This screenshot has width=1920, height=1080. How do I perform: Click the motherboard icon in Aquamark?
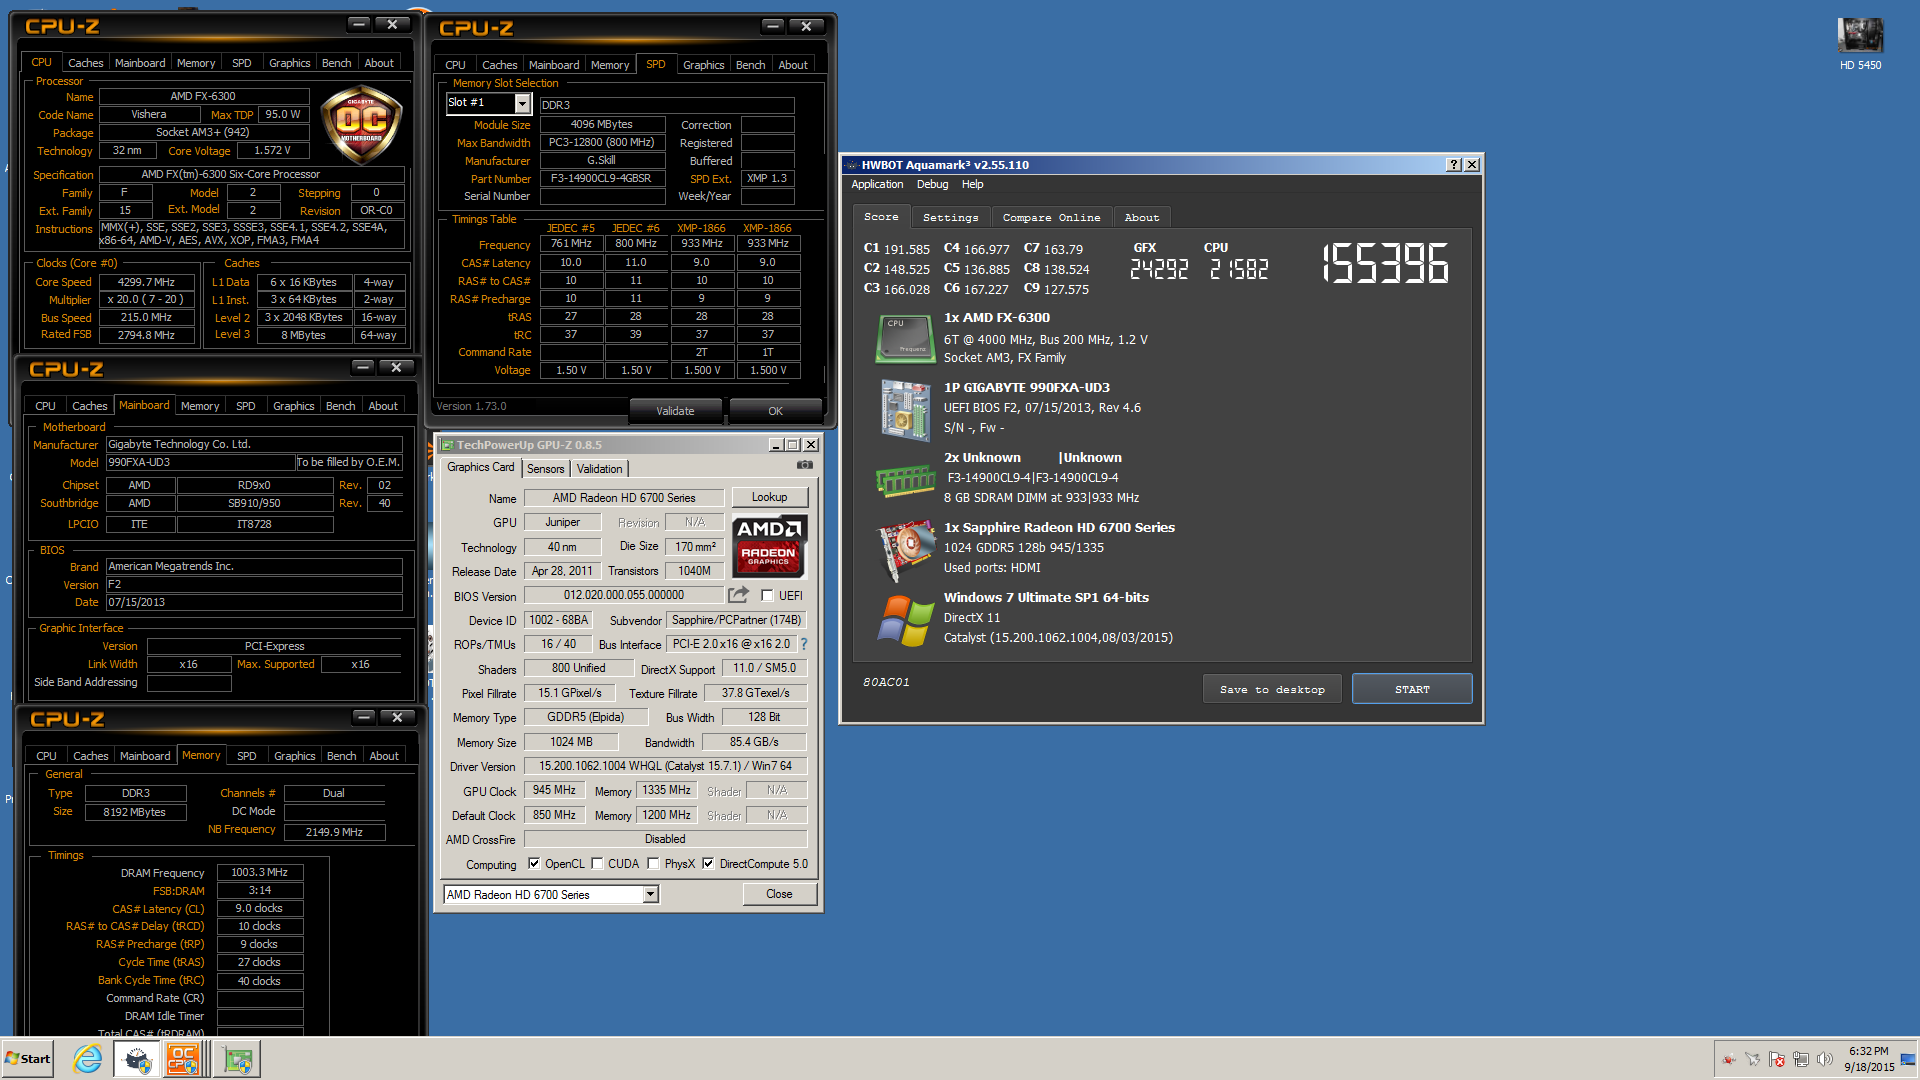905,410
